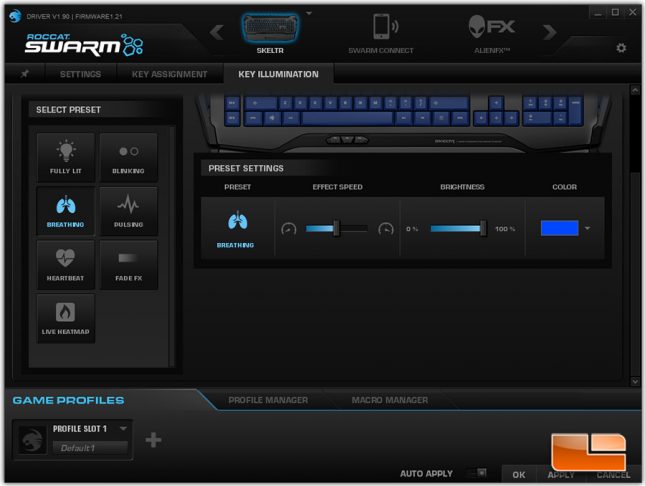Select the Blinking preset

[x=129, y=157]
